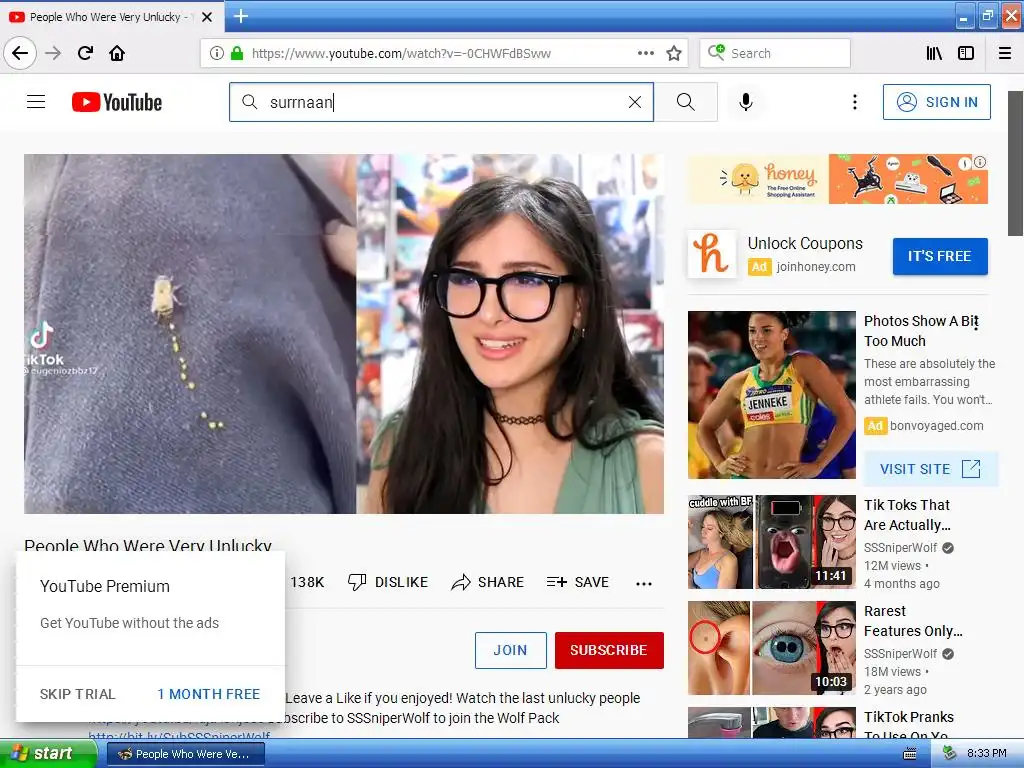Click the browser Back arrow button
Image resolution: width=1024 pixels, height=768 pixels.
[x=20, y=53]
